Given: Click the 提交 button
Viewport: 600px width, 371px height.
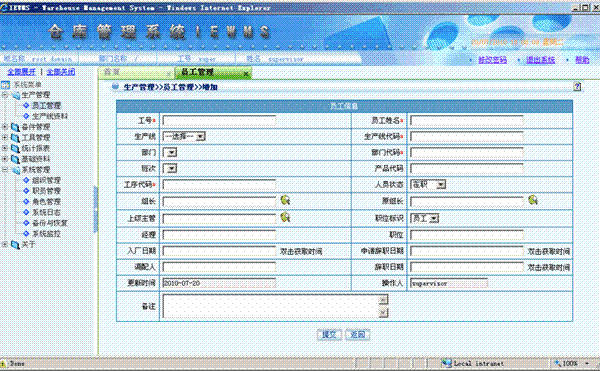Looking at the screenshot, I should point(329,335).
